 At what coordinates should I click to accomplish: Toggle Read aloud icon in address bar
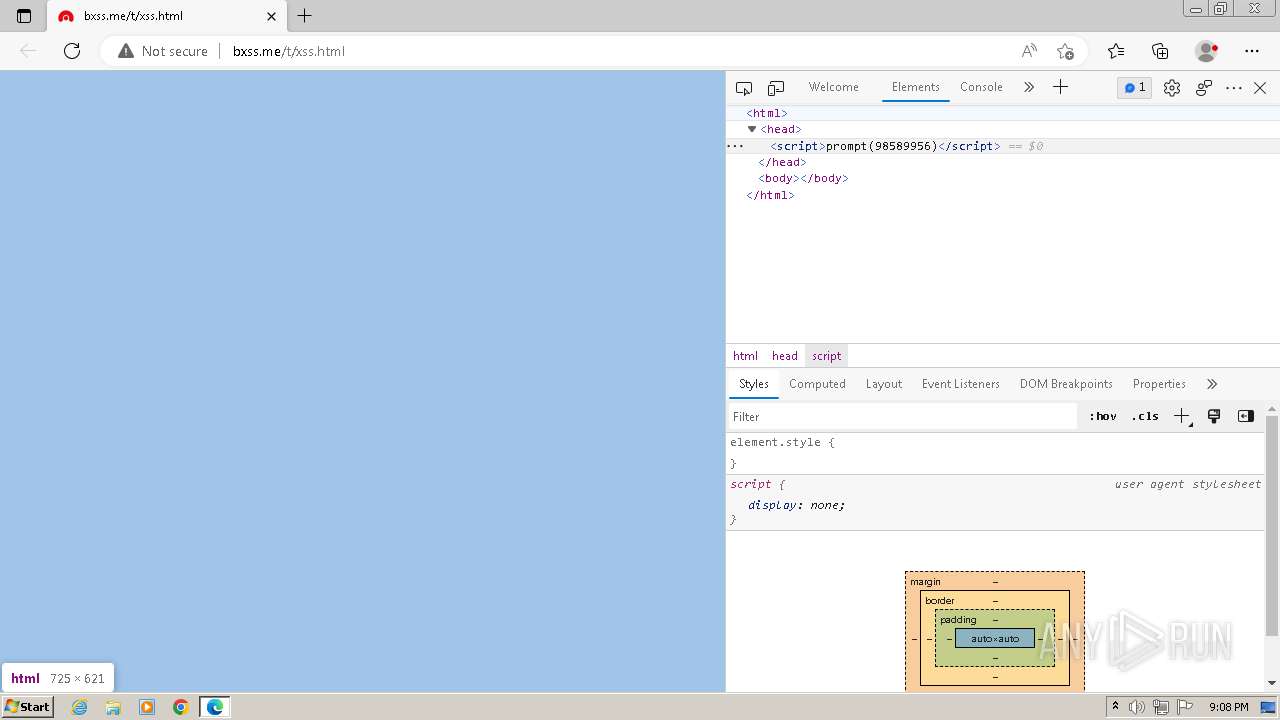[x=1029, y=51]
